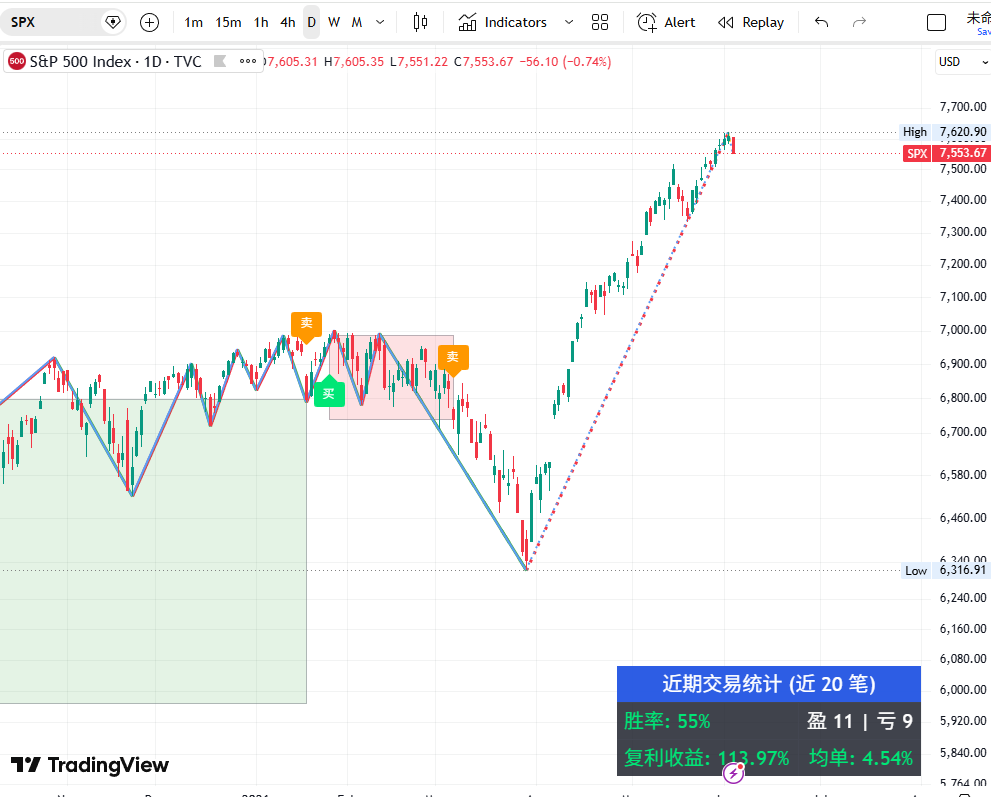Click the red 500 symbol logo
The height and width of the screenshot is (797, 991).
coord(17,61)
